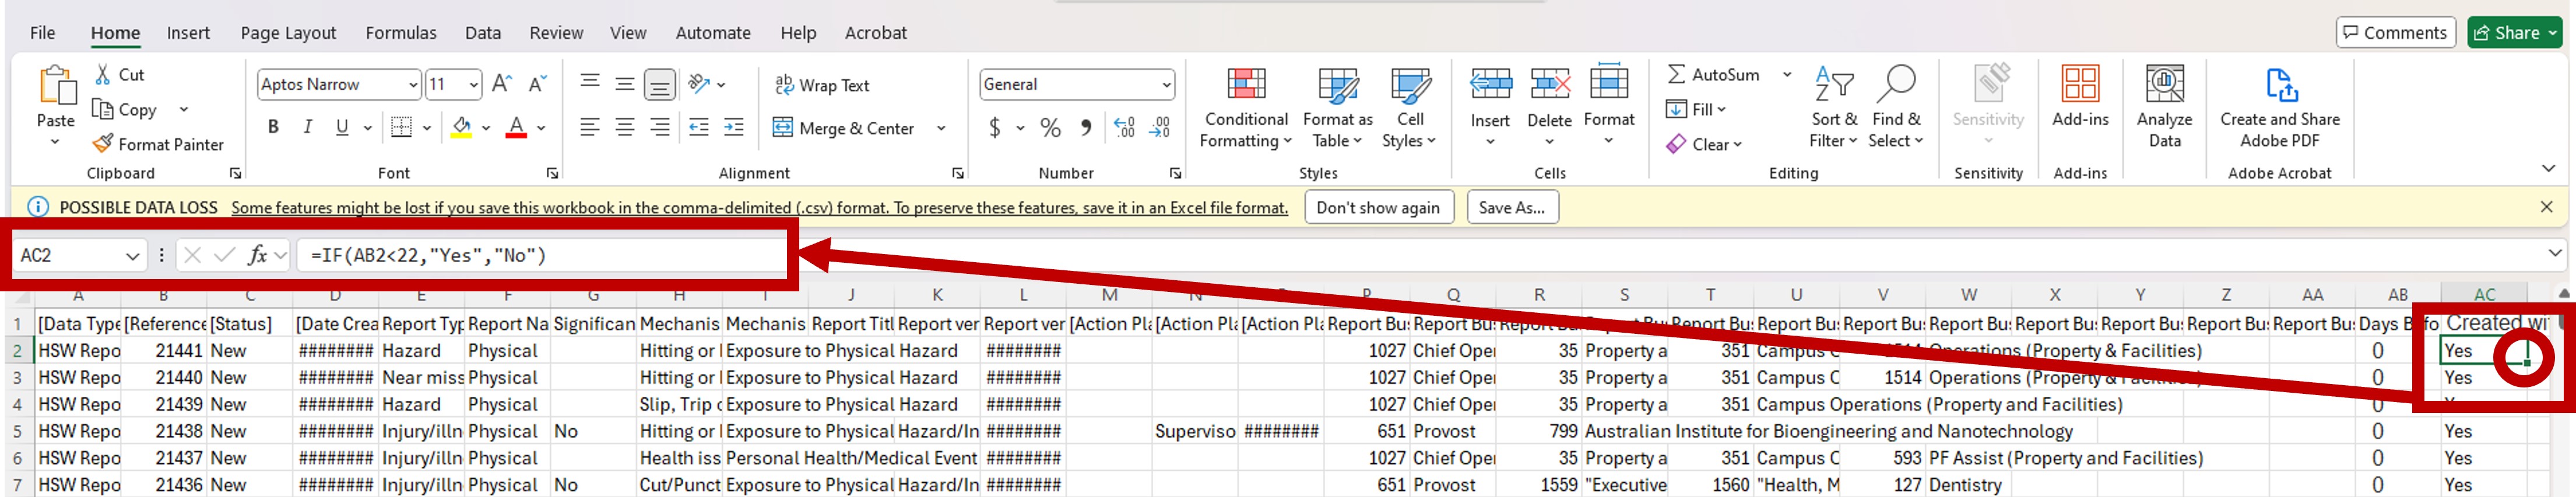
Task: Expand the AutoSum dropdown arrow
Action: pyautogui.click(x=1786, y=74)
